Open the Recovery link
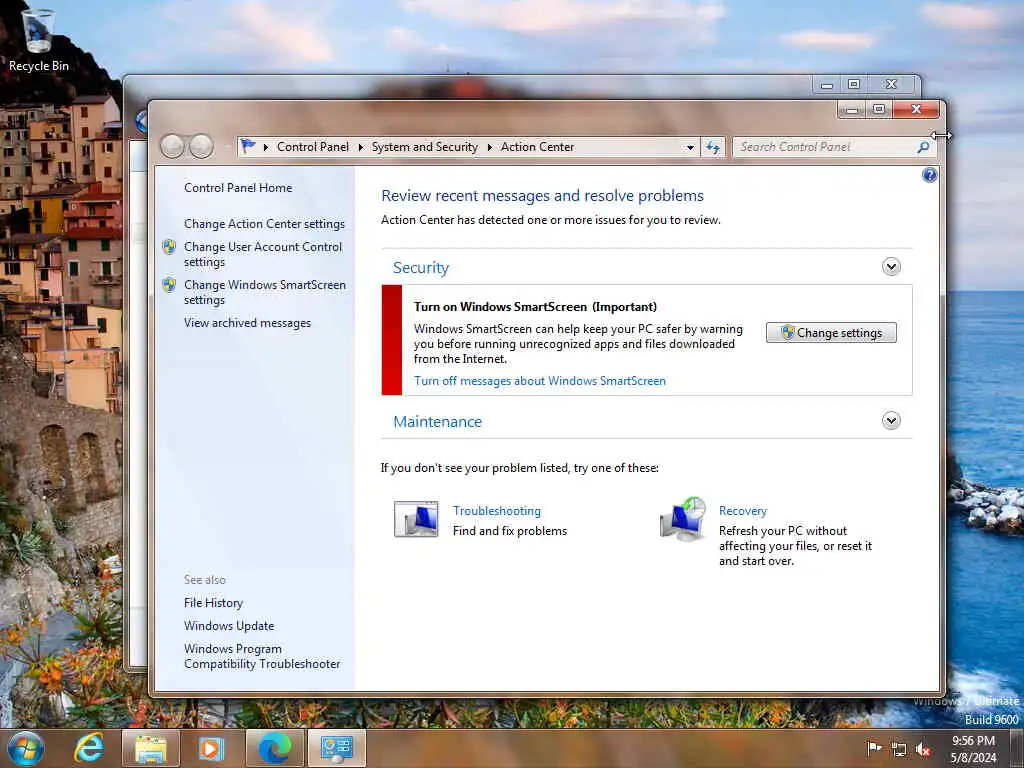The height and width of the screenshot is (768, 1024). 743,511
